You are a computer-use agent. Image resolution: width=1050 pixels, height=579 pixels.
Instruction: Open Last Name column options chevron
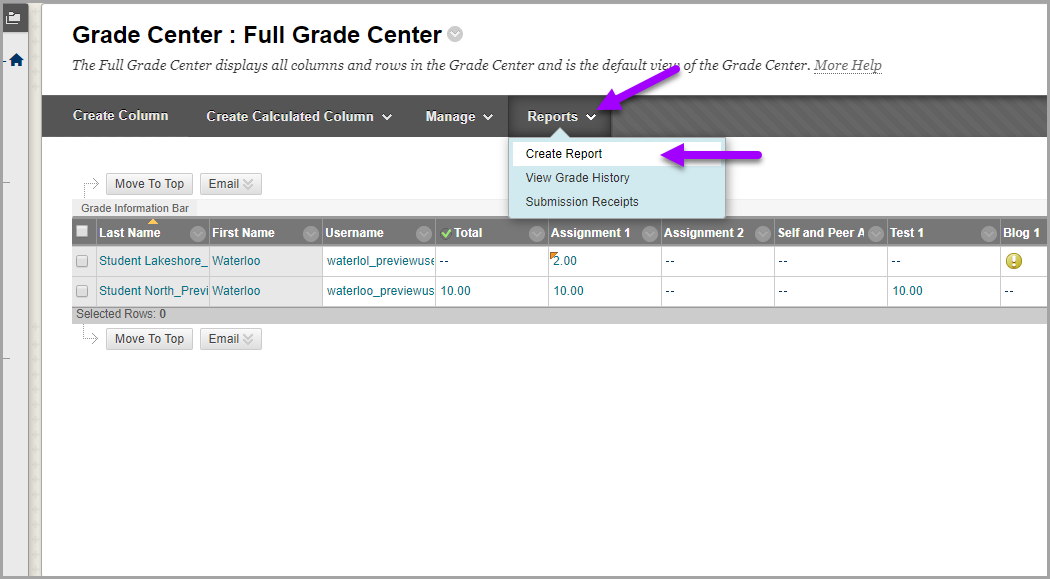coord(198,233)
